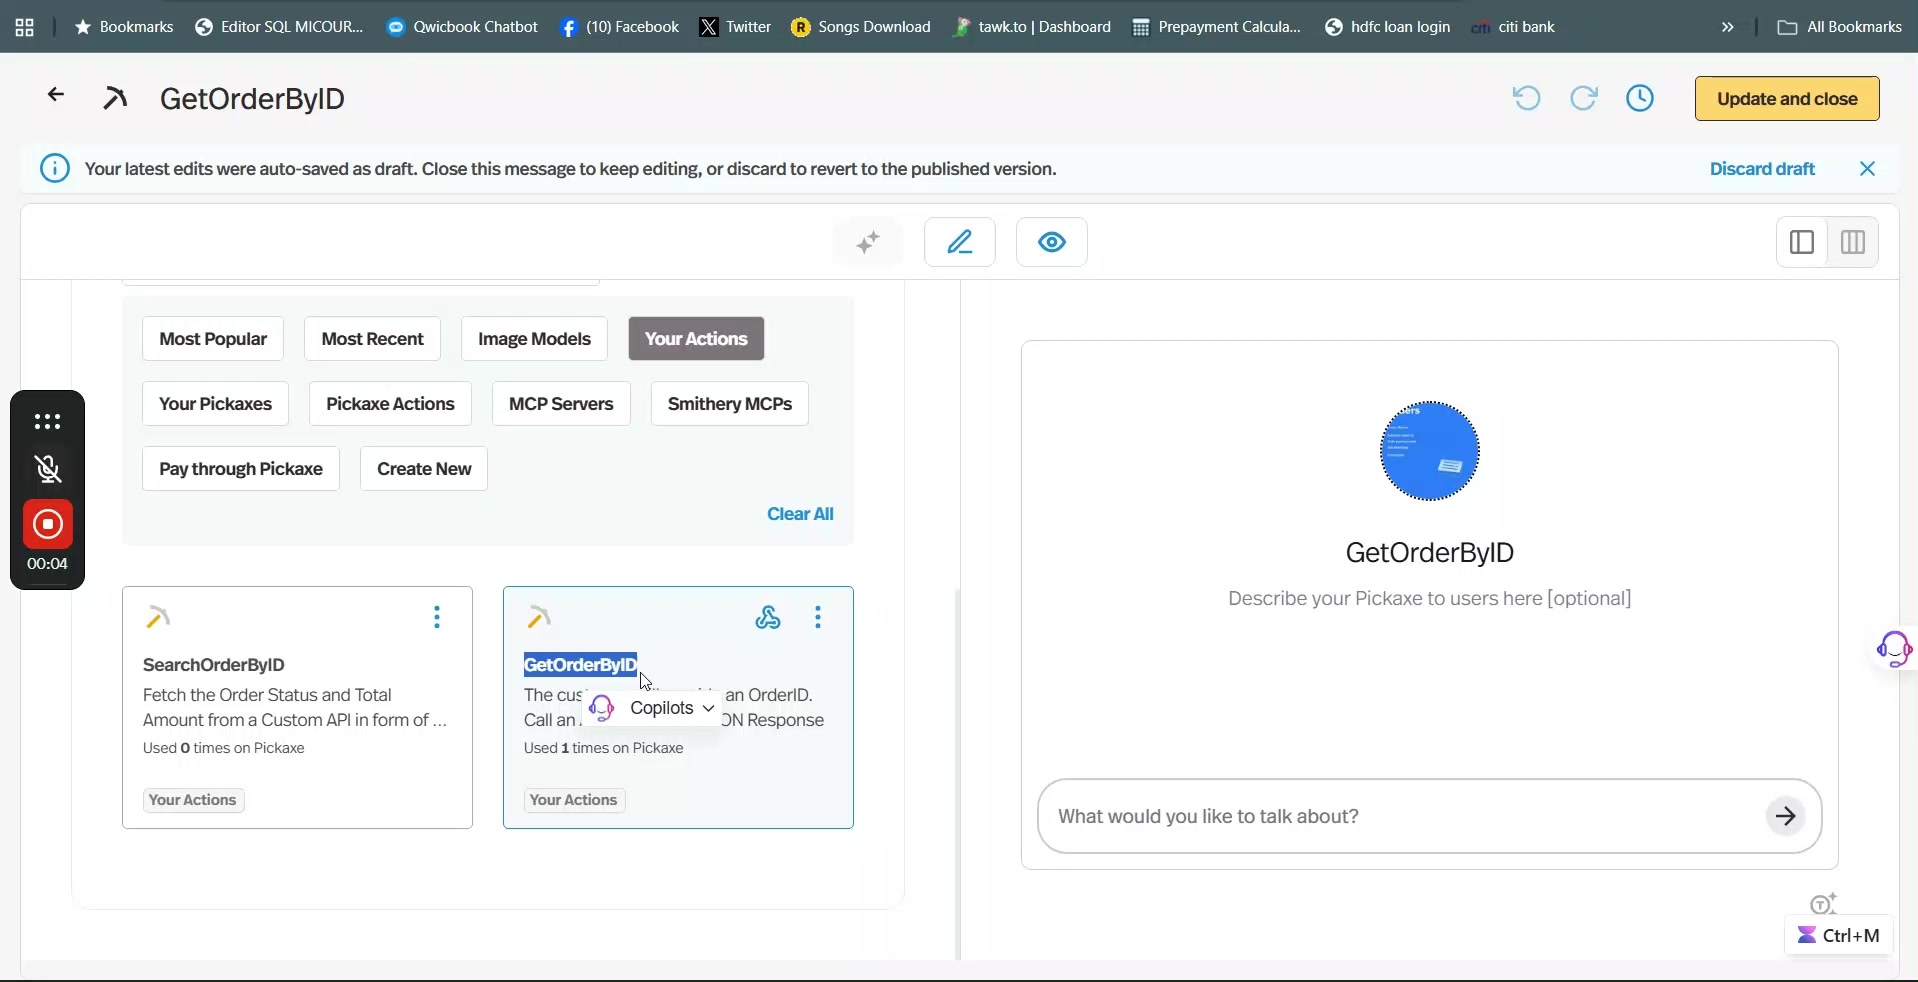Screen dimensions: 1918x982
Task: Click the undo arrow icon
Action: click(1526, 98)
